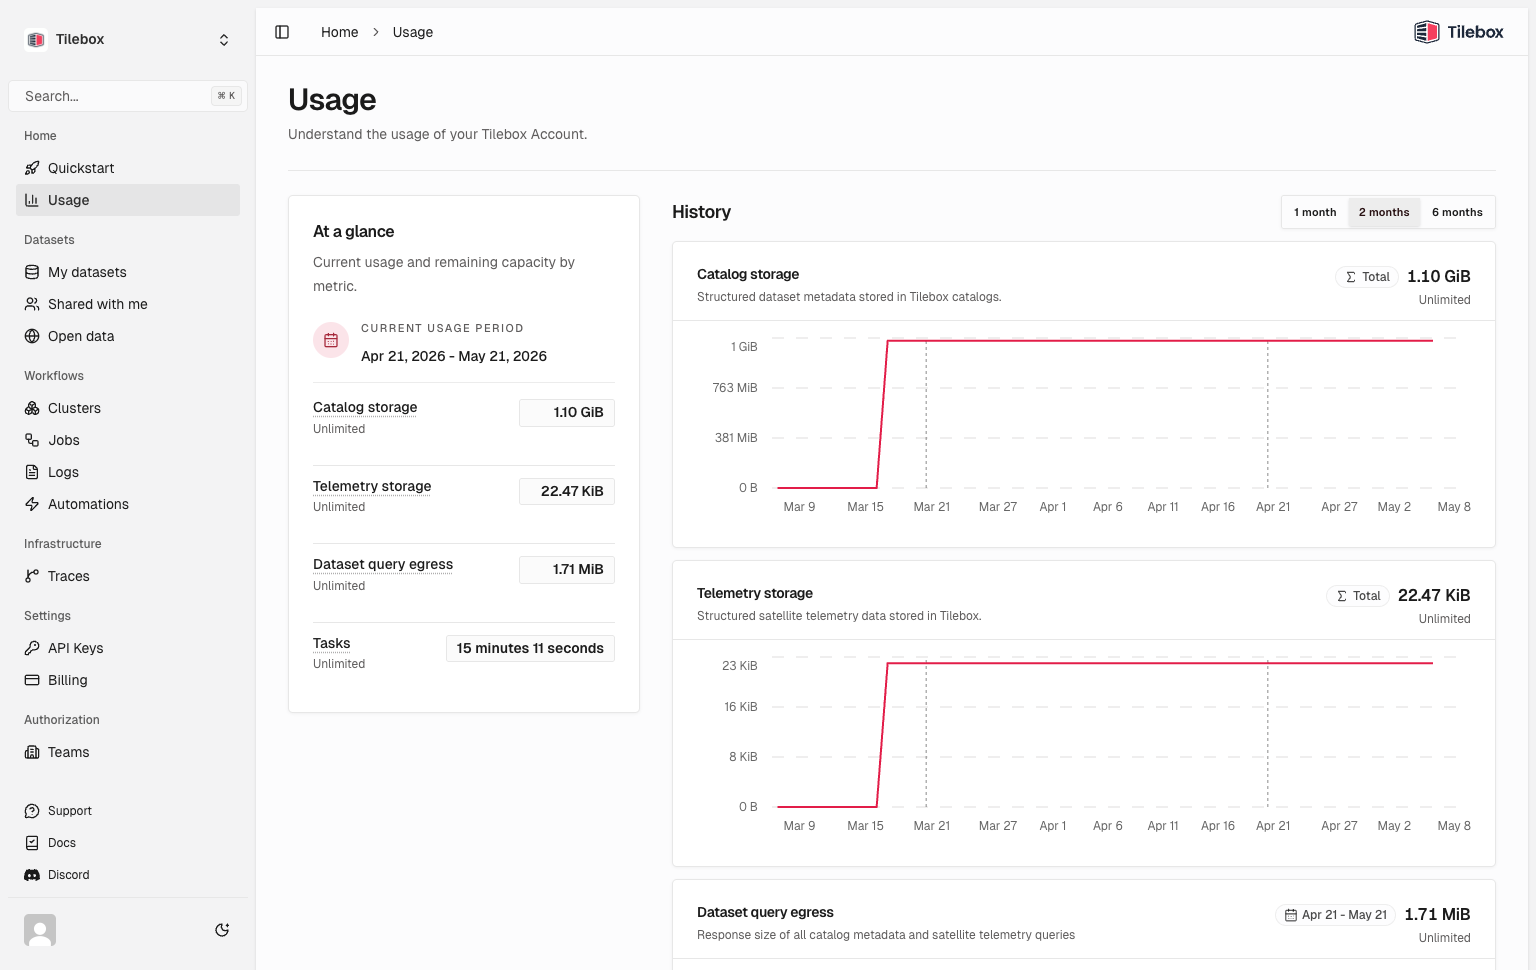1536x970 pixels.
Task: Click the 1.71 MiB value in At a glance
Action: [567, 569]
